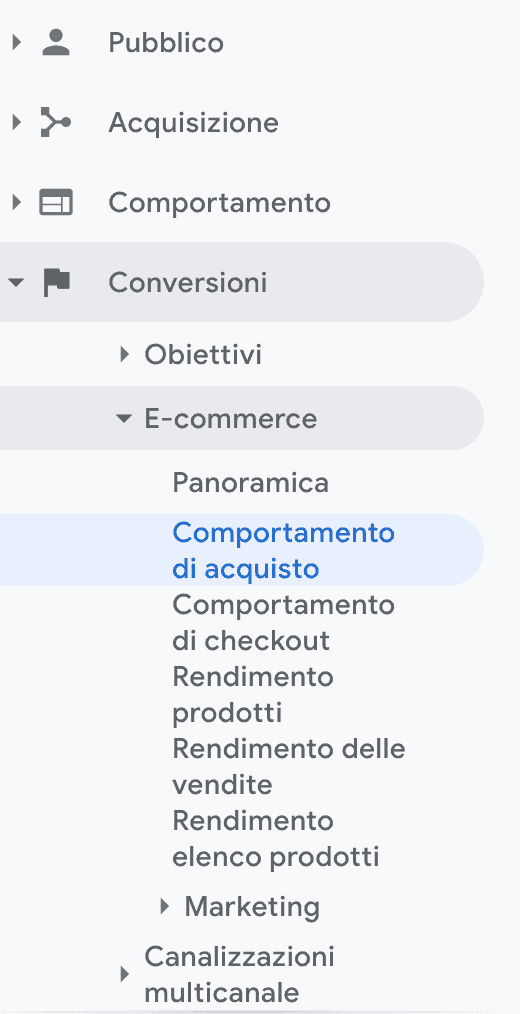
Task: Click the Acquisizione branching-arrows icon
Action: point(56,122)
